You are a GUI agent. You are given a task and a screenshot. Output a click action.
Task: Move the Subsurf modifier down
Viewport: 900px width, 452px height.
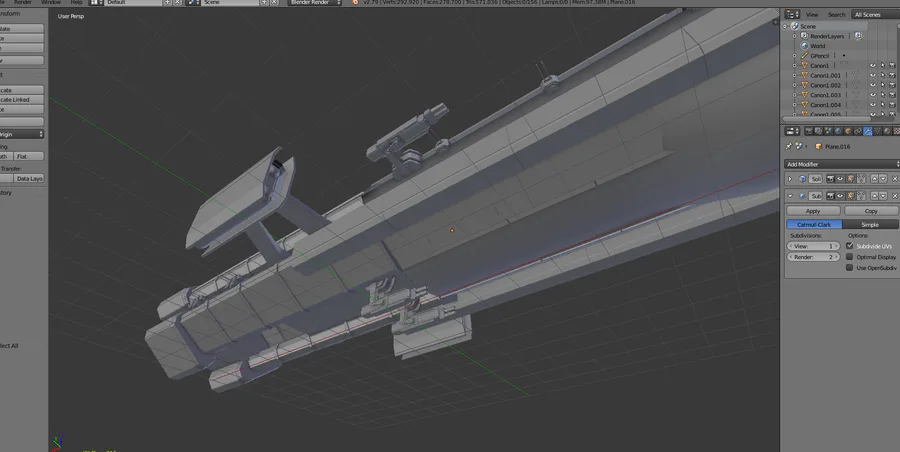(x=883, y=196)
